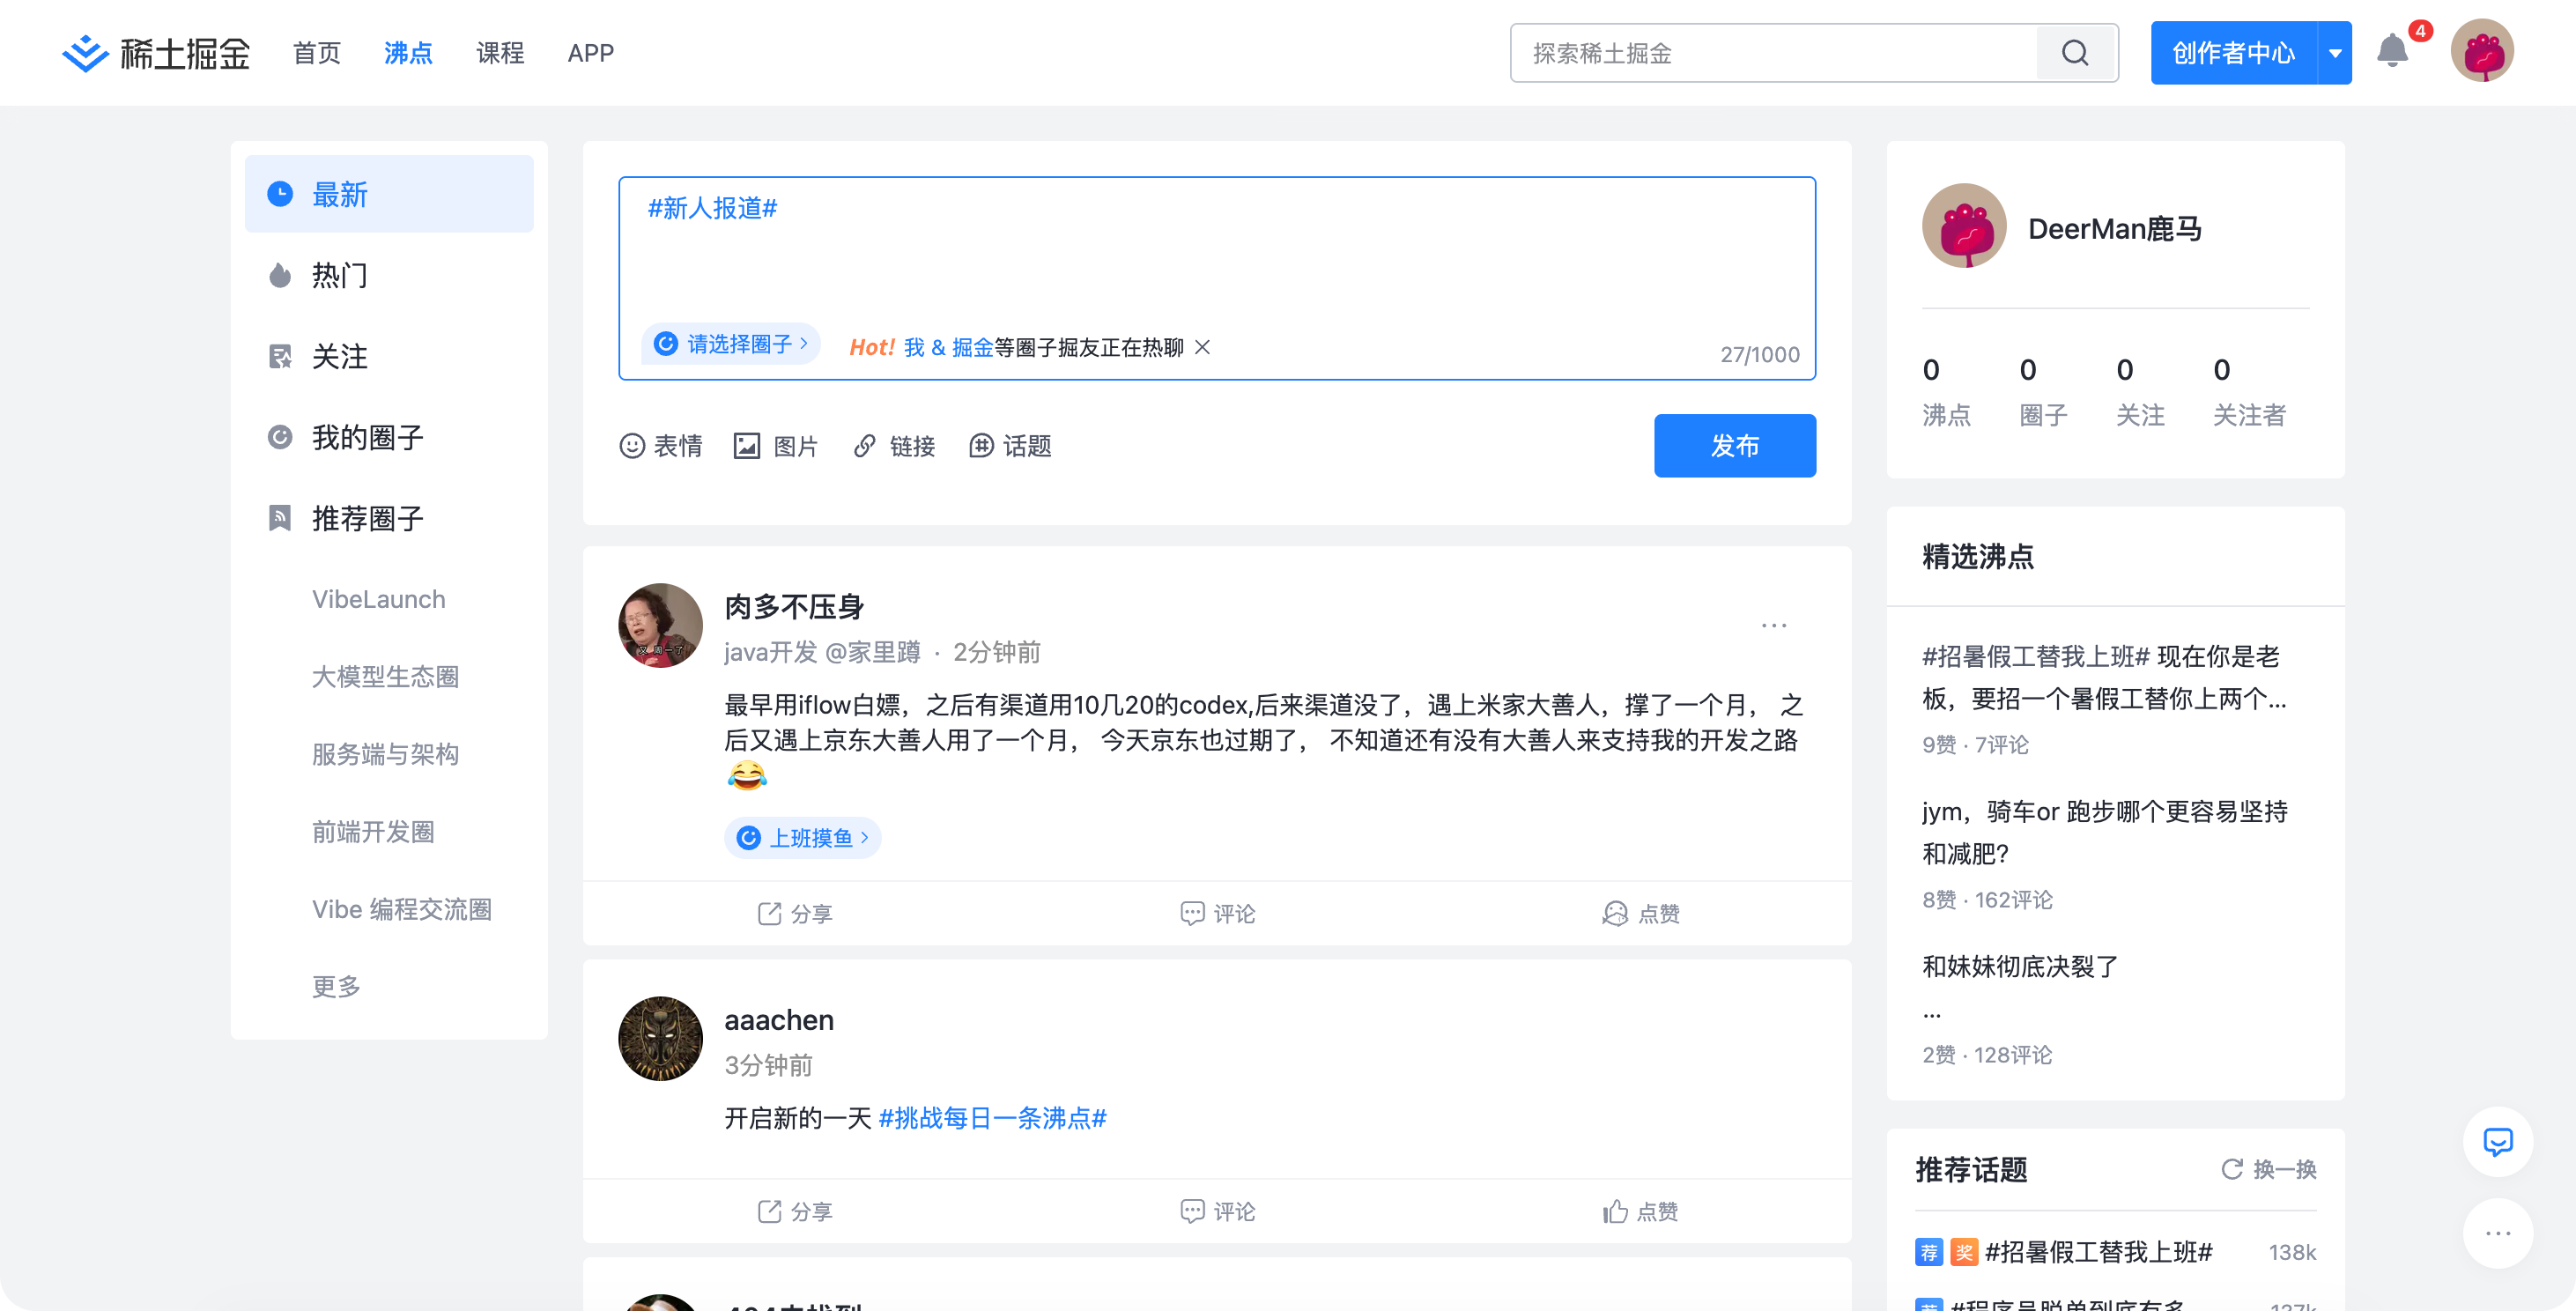Add a topic with 话题

coord(1010,446)
